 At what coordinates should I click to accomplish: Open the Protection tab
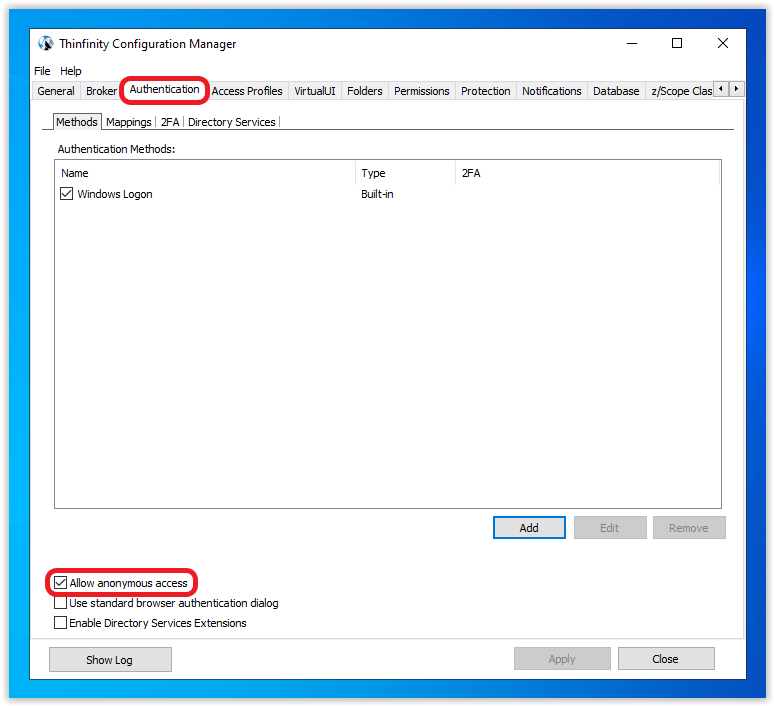coord(485,91)
